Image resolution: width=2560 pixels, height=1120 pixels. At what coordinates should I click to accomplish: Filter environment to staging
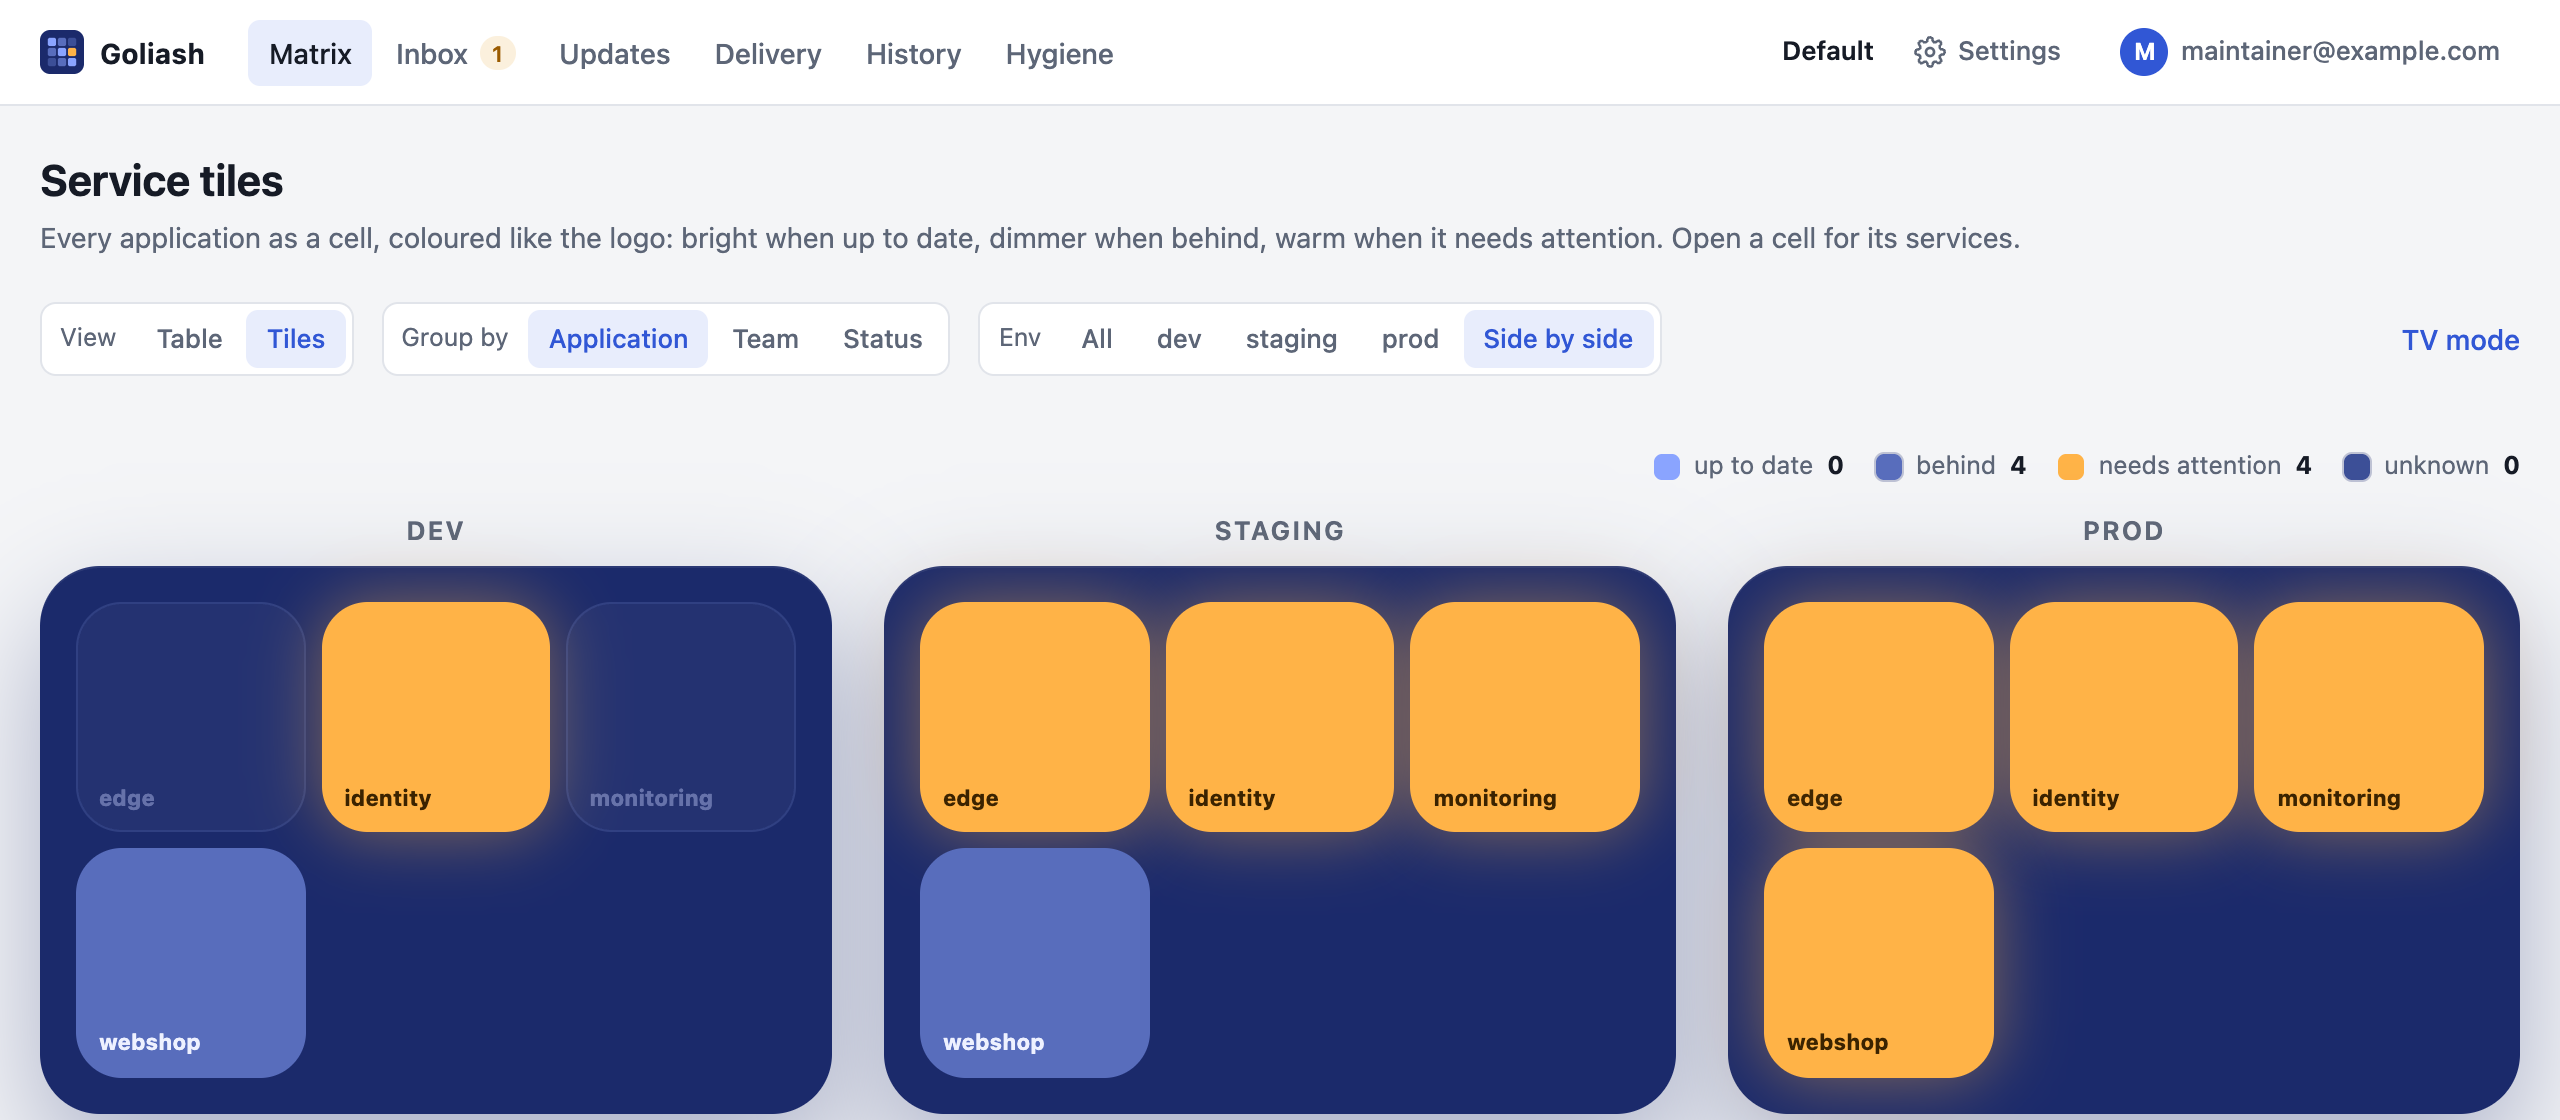click(1291, 339)
